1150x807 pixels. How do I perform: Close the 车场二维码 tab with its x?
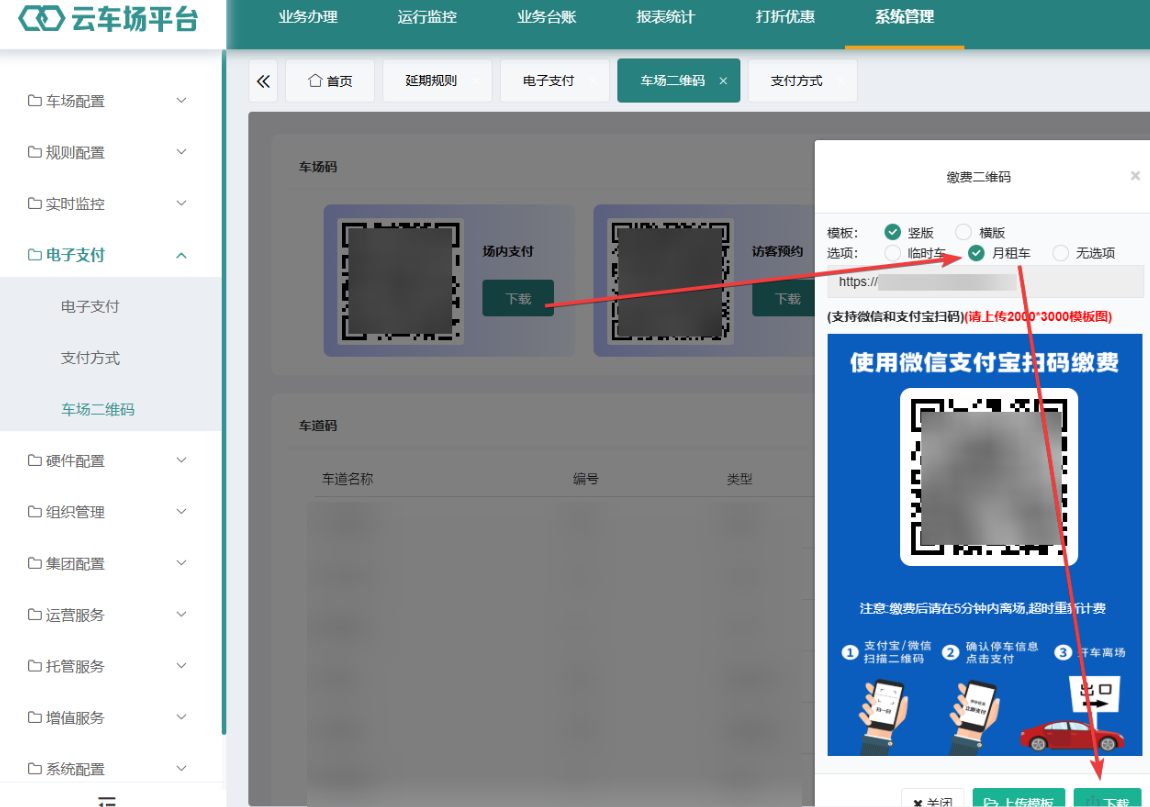tap(723, 81)
